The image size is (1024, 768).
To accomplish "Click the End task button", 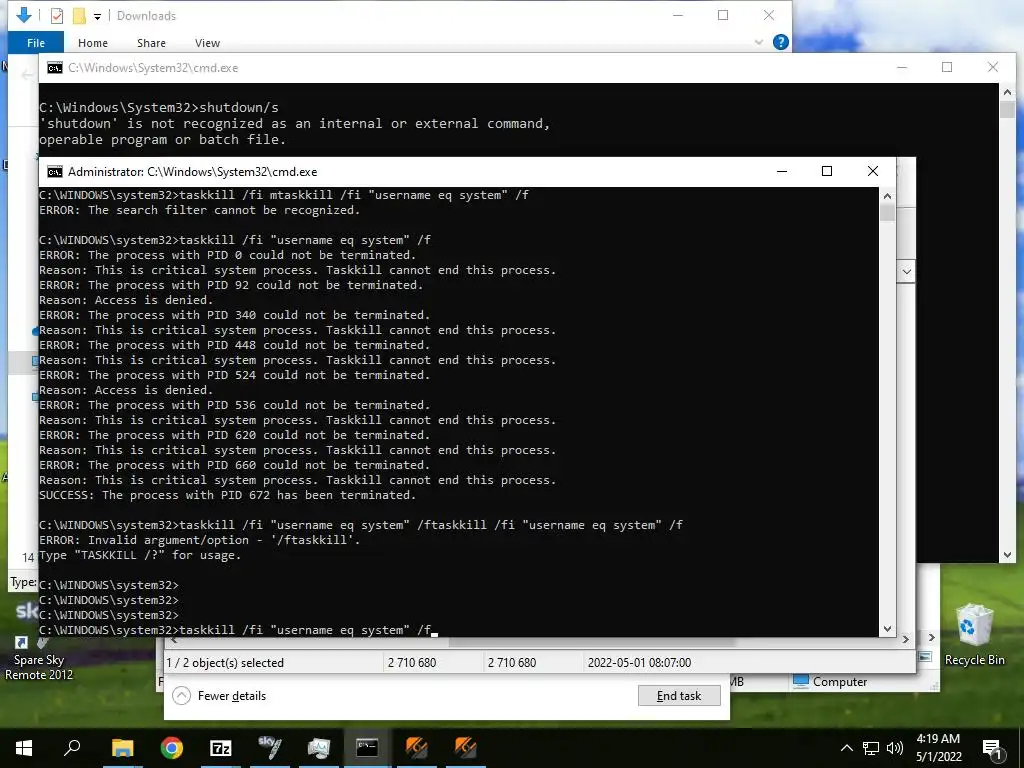I will [x=679, y=696].
